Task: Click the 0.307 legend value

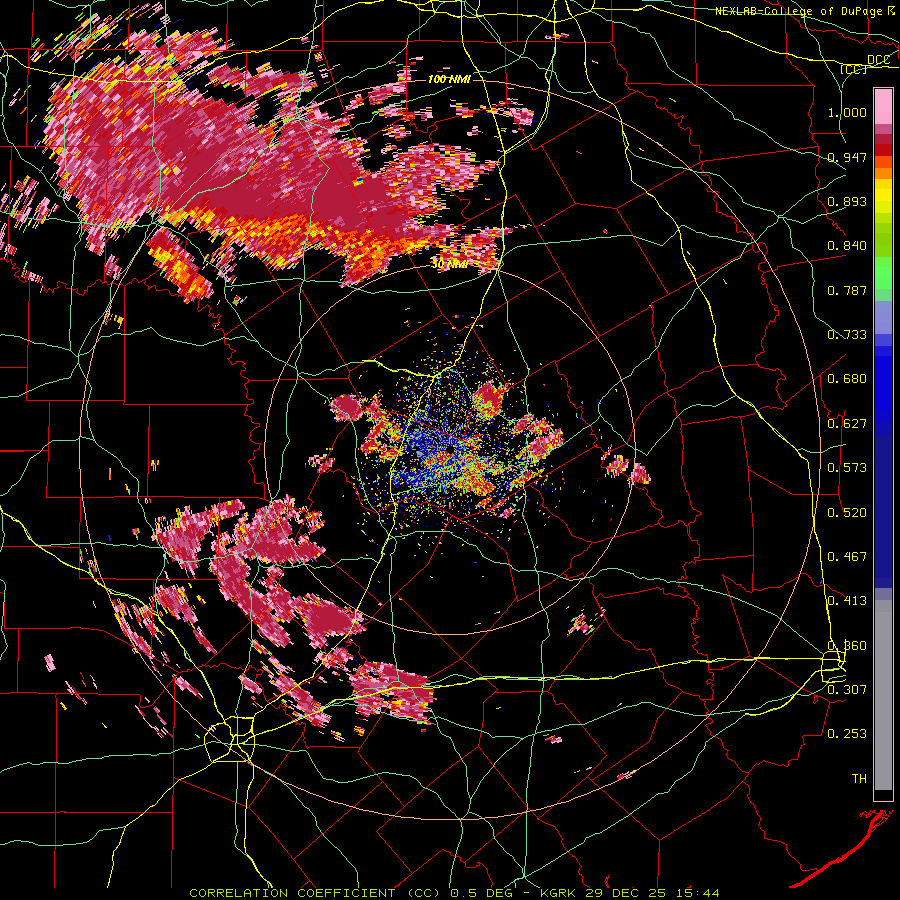Action: [847, 690]
